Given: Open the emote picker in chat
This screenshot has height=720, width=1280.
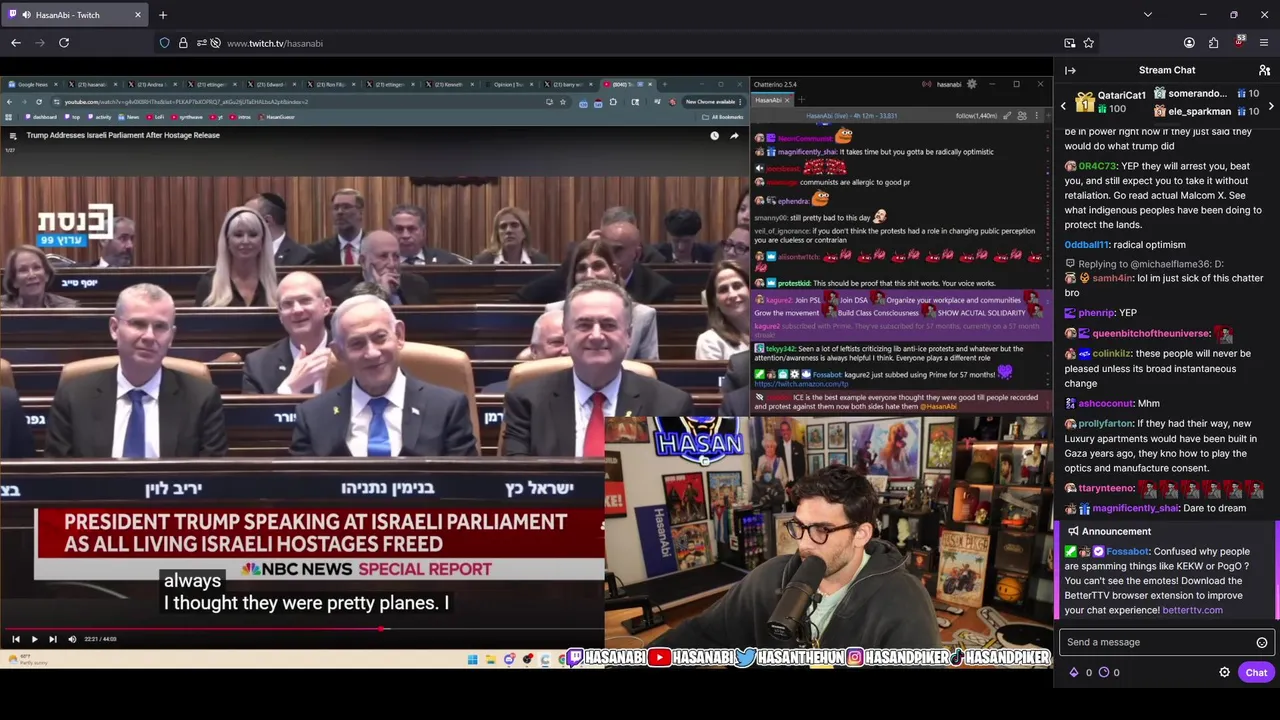Looking at the screenshot, I should tap(1262, 642).
